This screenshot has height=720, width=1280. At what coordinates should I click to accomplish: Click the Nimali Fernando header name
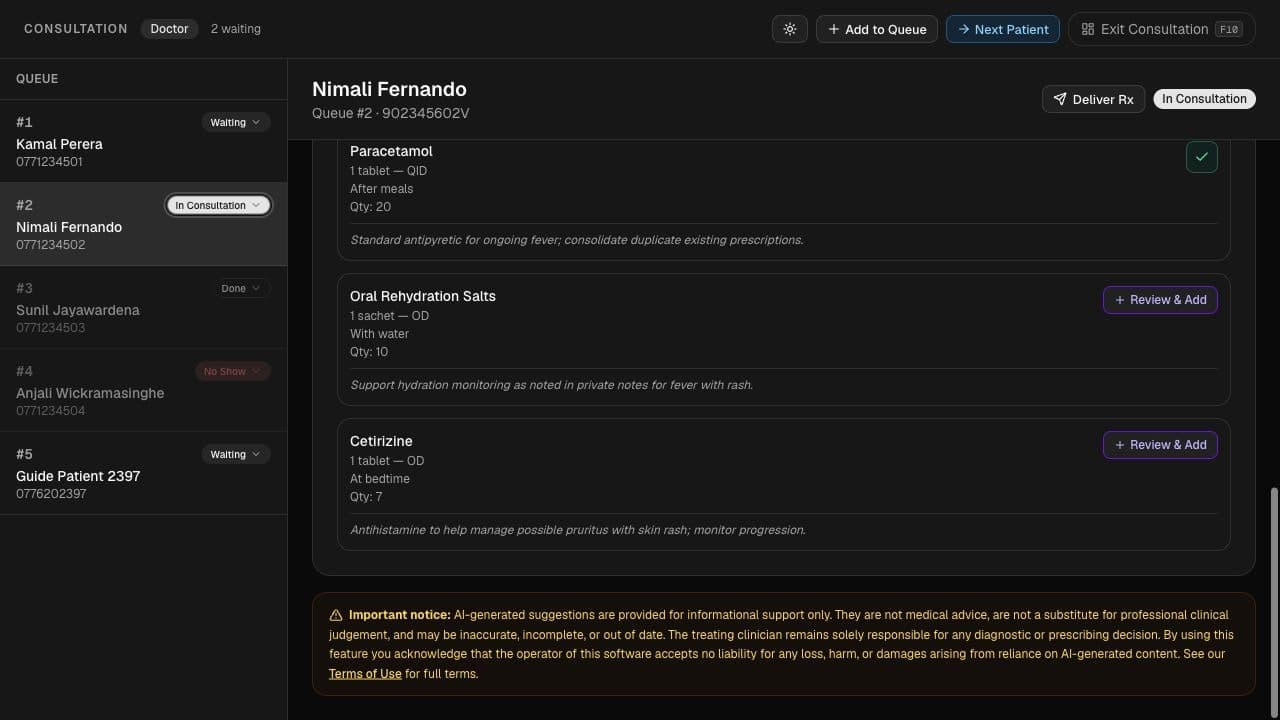(x=389, y=89)
